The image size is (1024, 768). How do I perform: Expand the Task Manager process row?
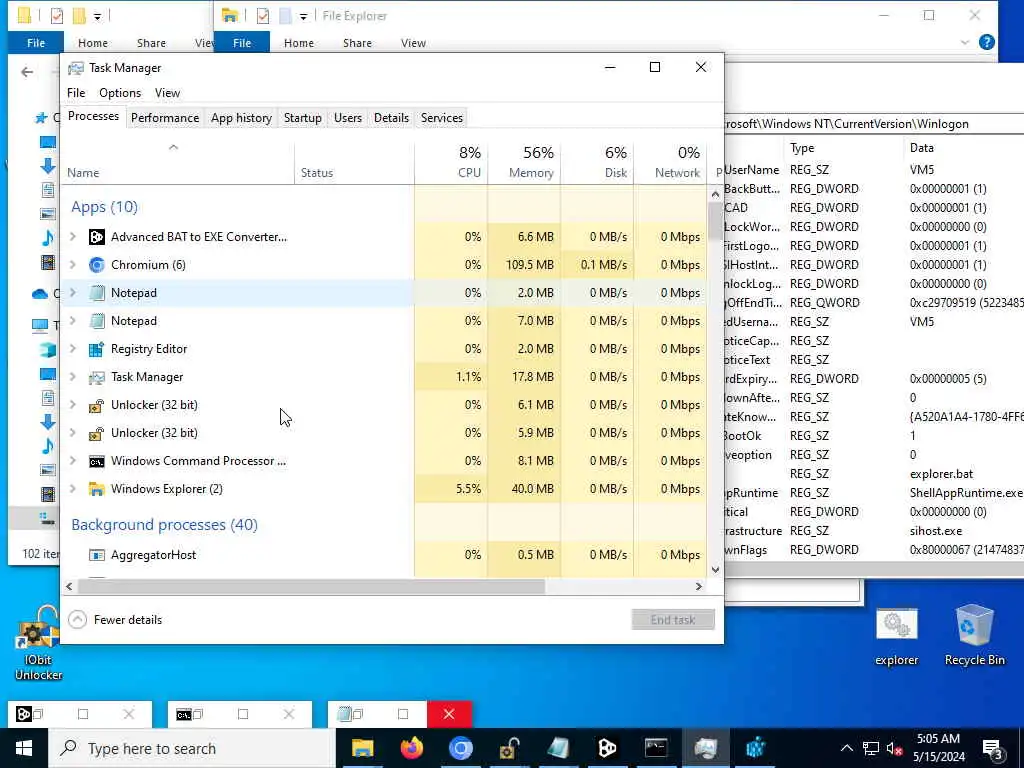[73, 377]
